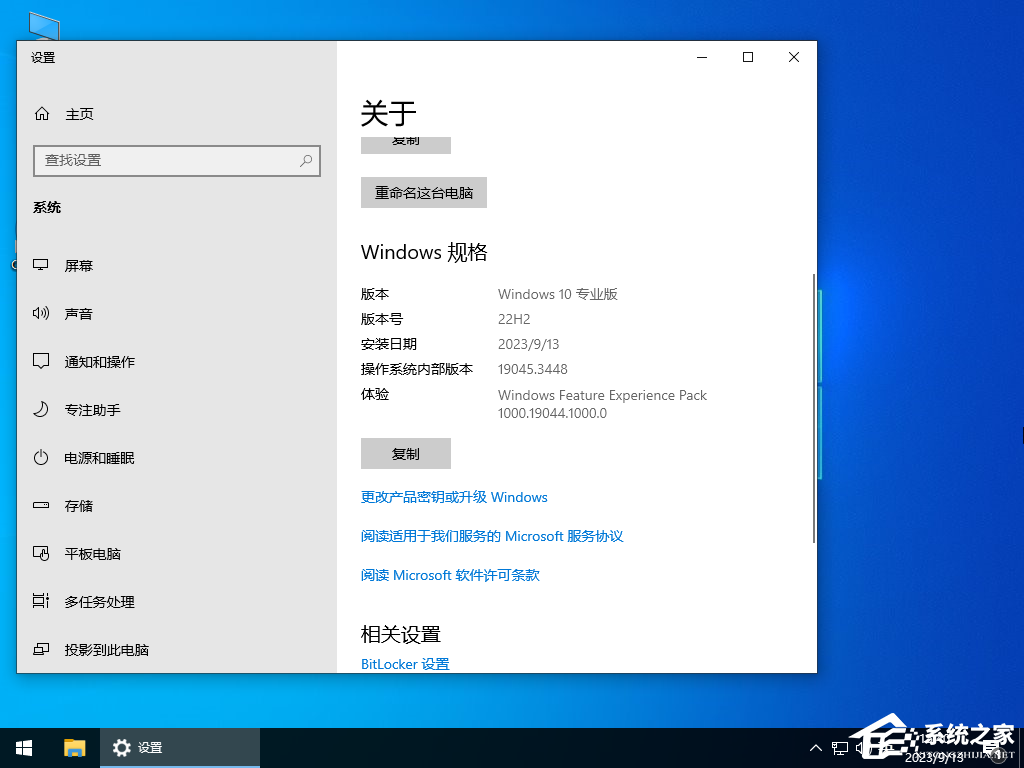This screenshot has height=768, width=1024.
Task: Click the Home (主页) icon in sidebar
Action: [x=42, y=114]
